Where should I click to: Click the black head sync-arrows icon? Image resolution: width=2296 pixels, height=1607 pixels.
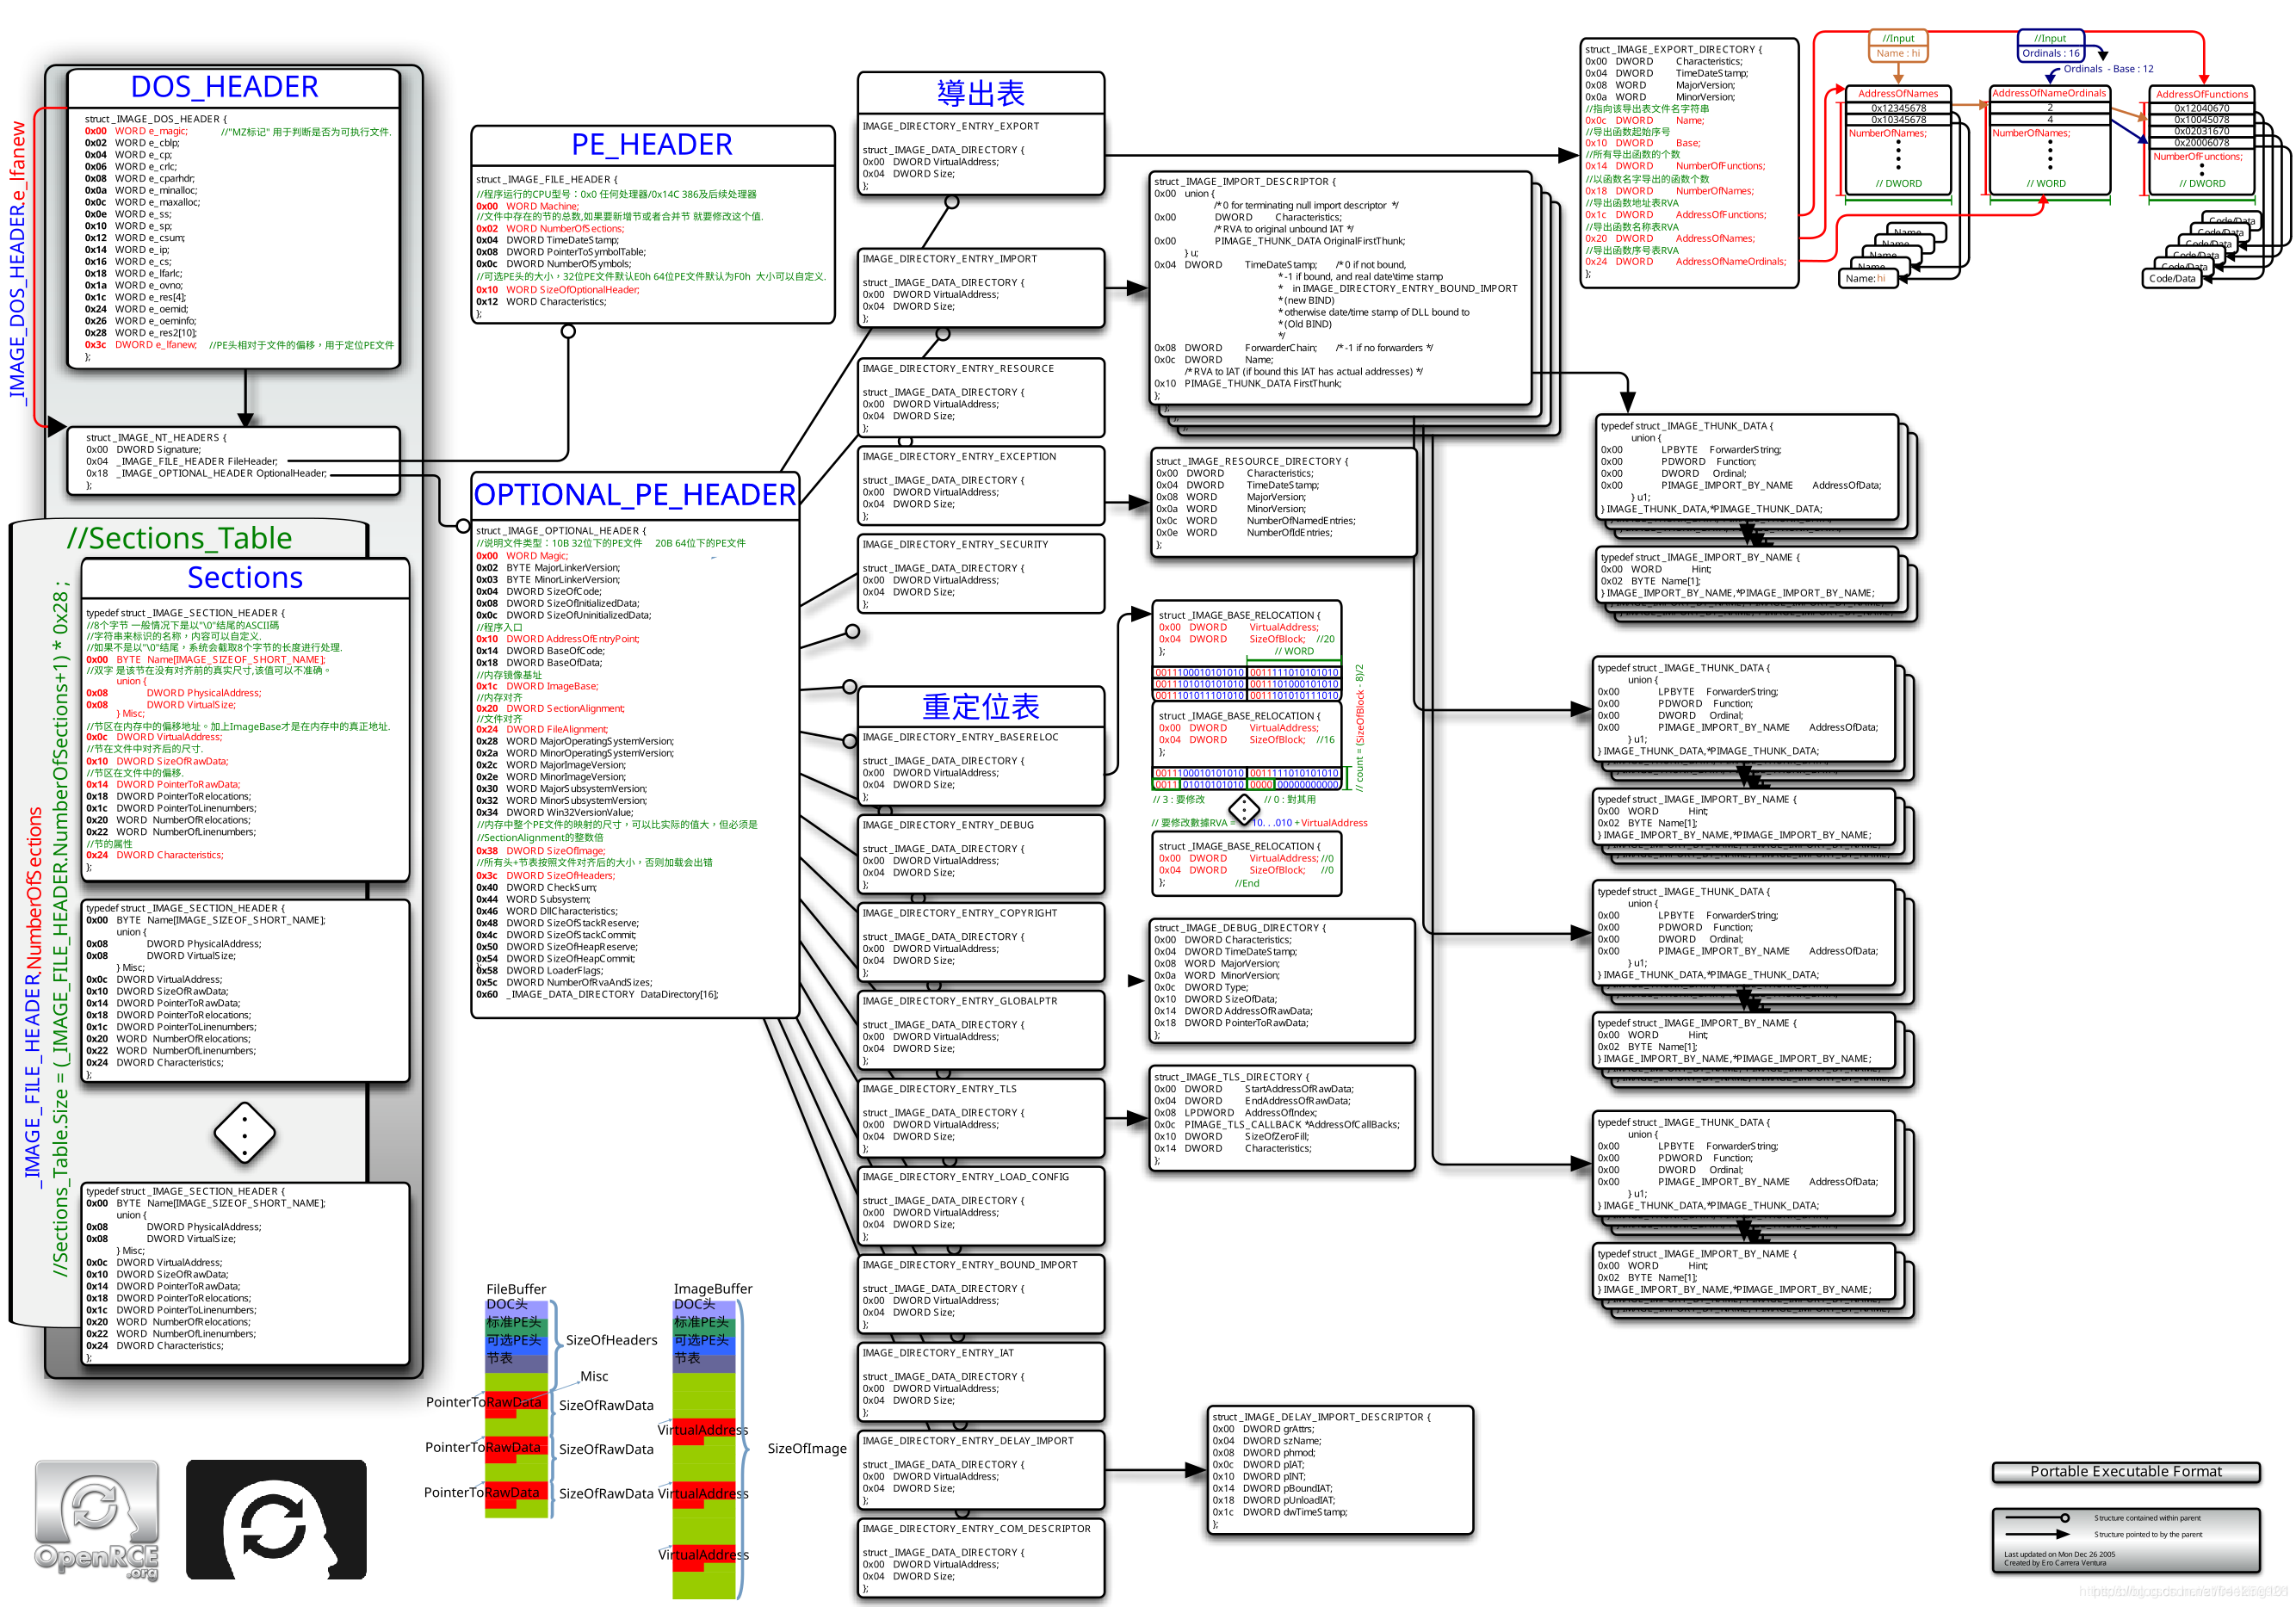click(276, 1519)
